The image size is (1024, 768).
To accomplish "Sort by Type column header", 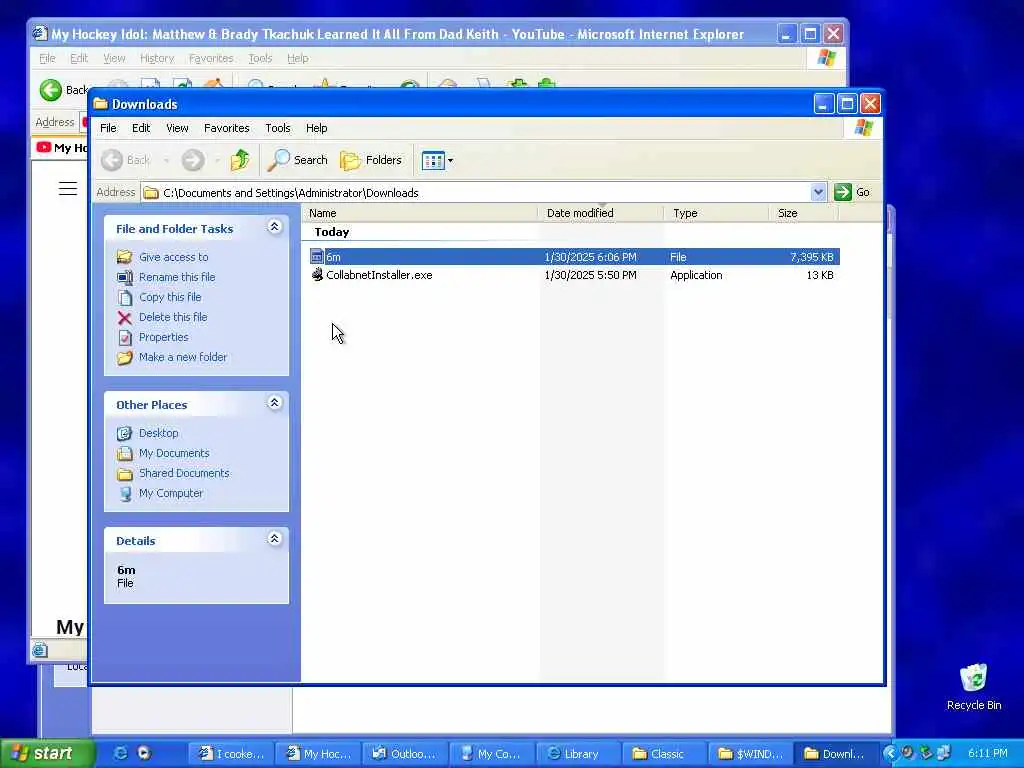I will (716, 213).
